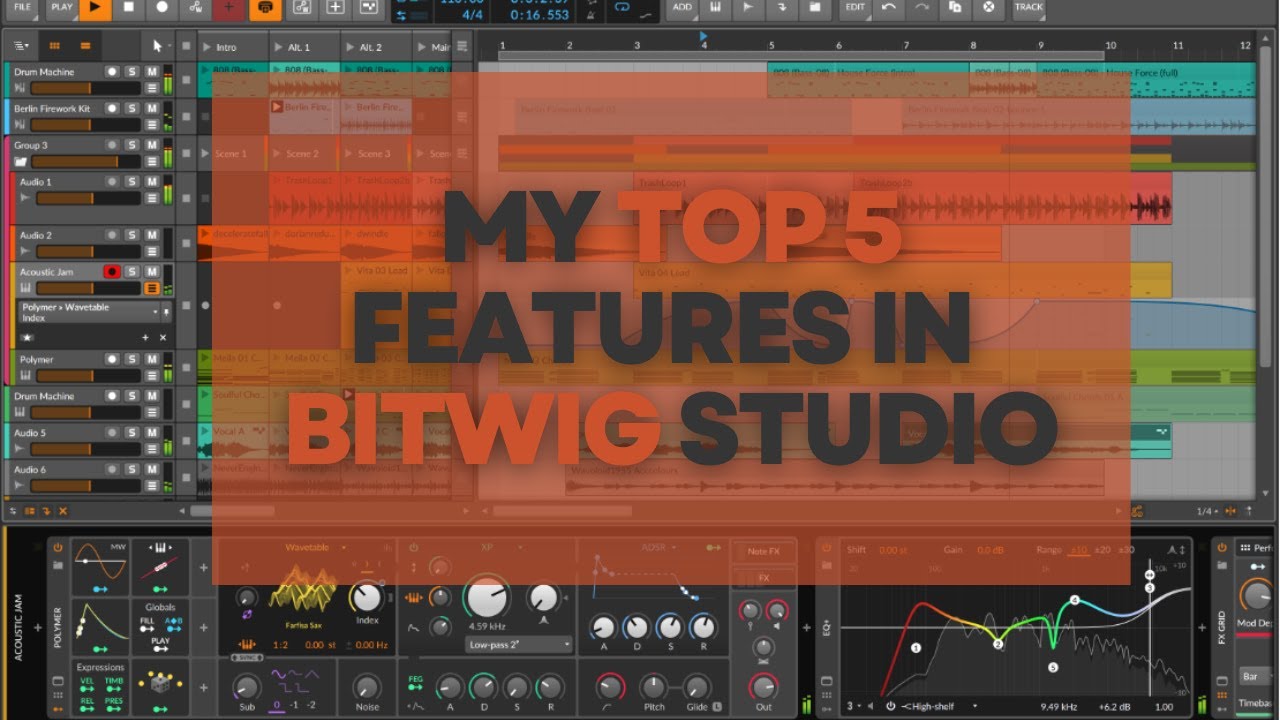Viewport: 1280px width, 720px height.
Task: Mute the Audio 1 track
Action: (152, 182)
